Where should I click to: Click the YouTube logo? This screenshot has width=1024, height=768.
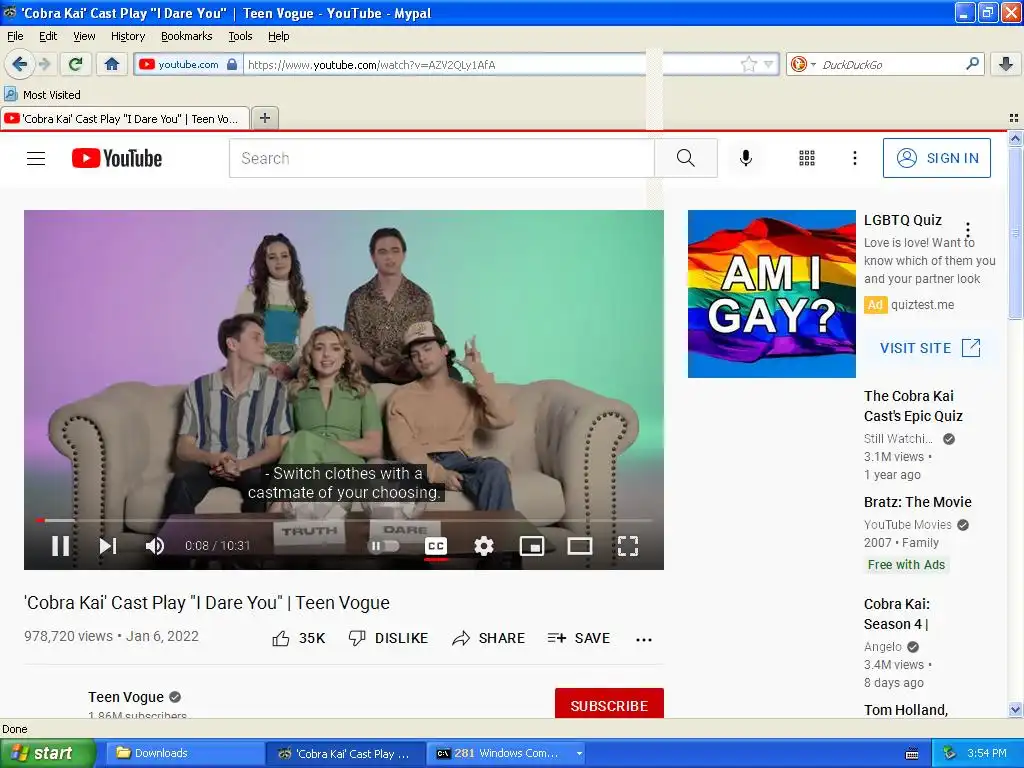[x=117, y=158]
